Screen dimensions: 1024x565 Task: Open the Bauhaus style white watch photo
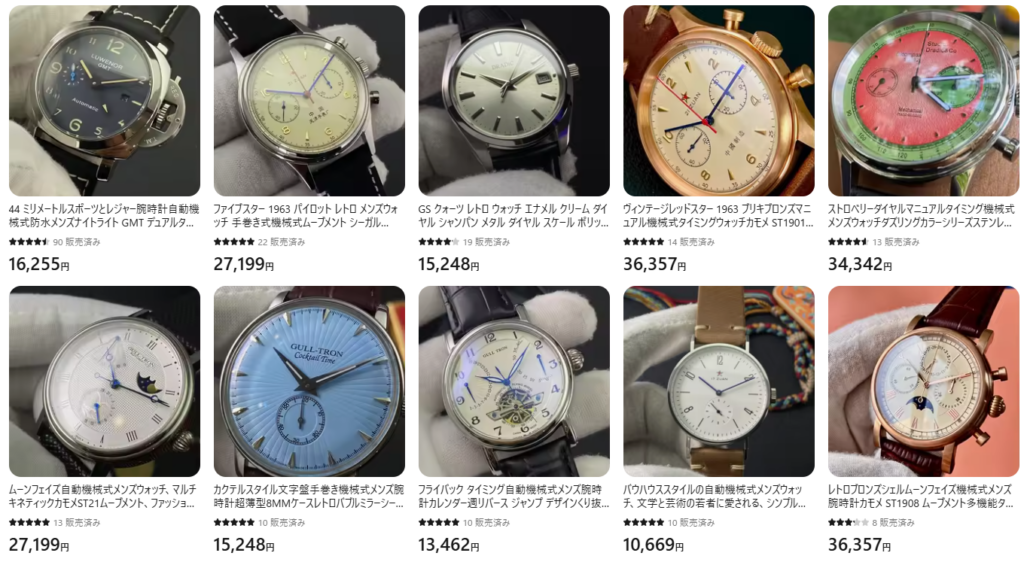point(719,381)
